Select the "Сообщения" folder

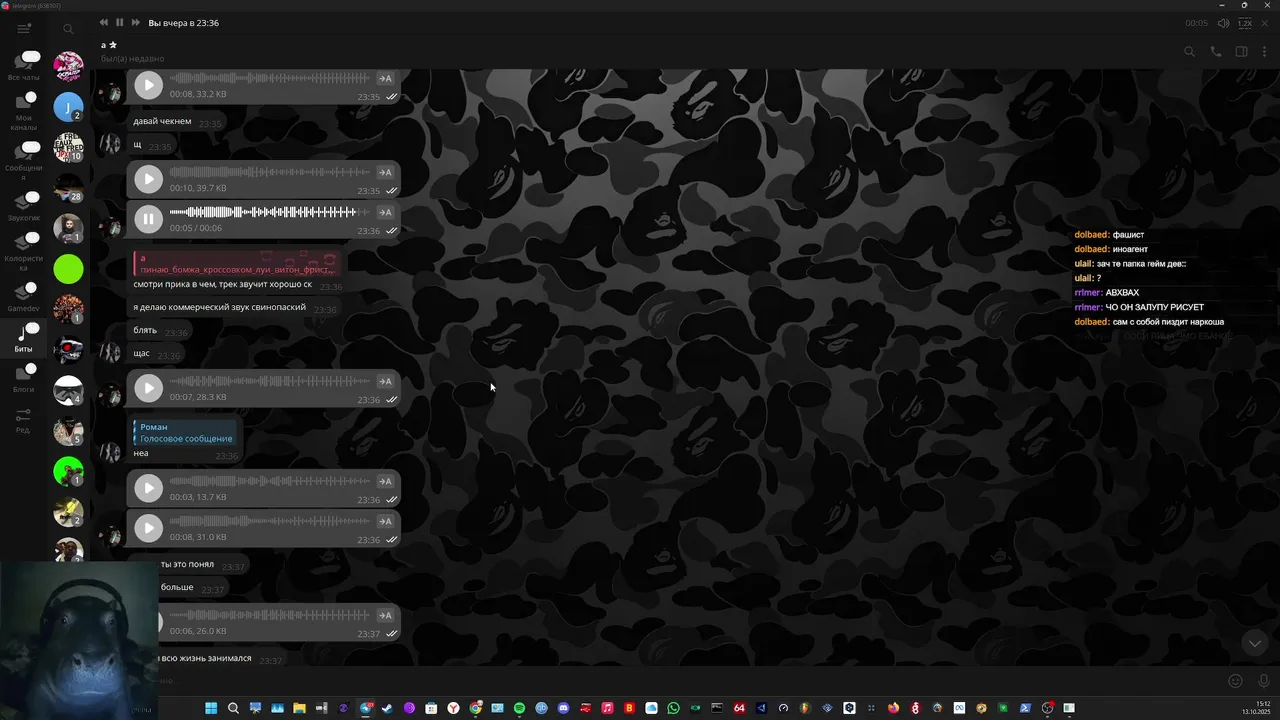click(24, 161)
